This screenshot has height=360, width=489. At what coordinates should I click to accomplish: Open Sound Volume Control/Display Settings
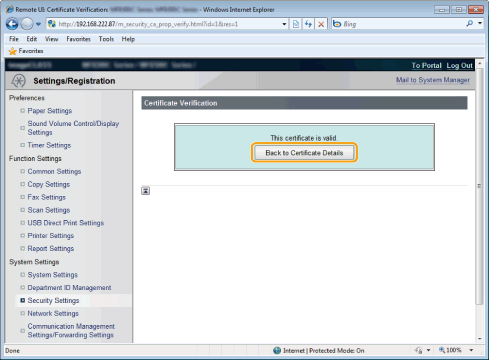point(73,128)
